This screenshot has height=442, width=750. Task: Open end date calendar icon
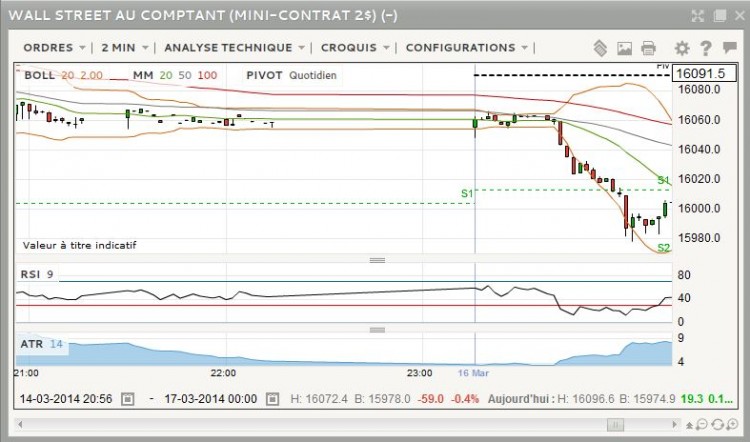(x=272, y=398)
